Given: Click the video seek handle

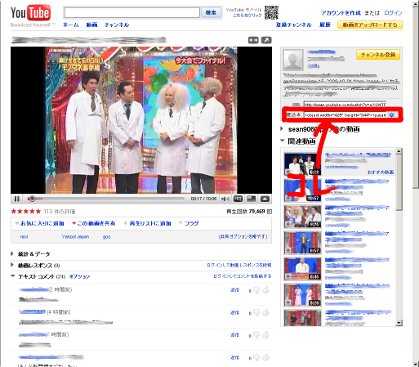Looking at the screenshot, I should tap(32, 199).
